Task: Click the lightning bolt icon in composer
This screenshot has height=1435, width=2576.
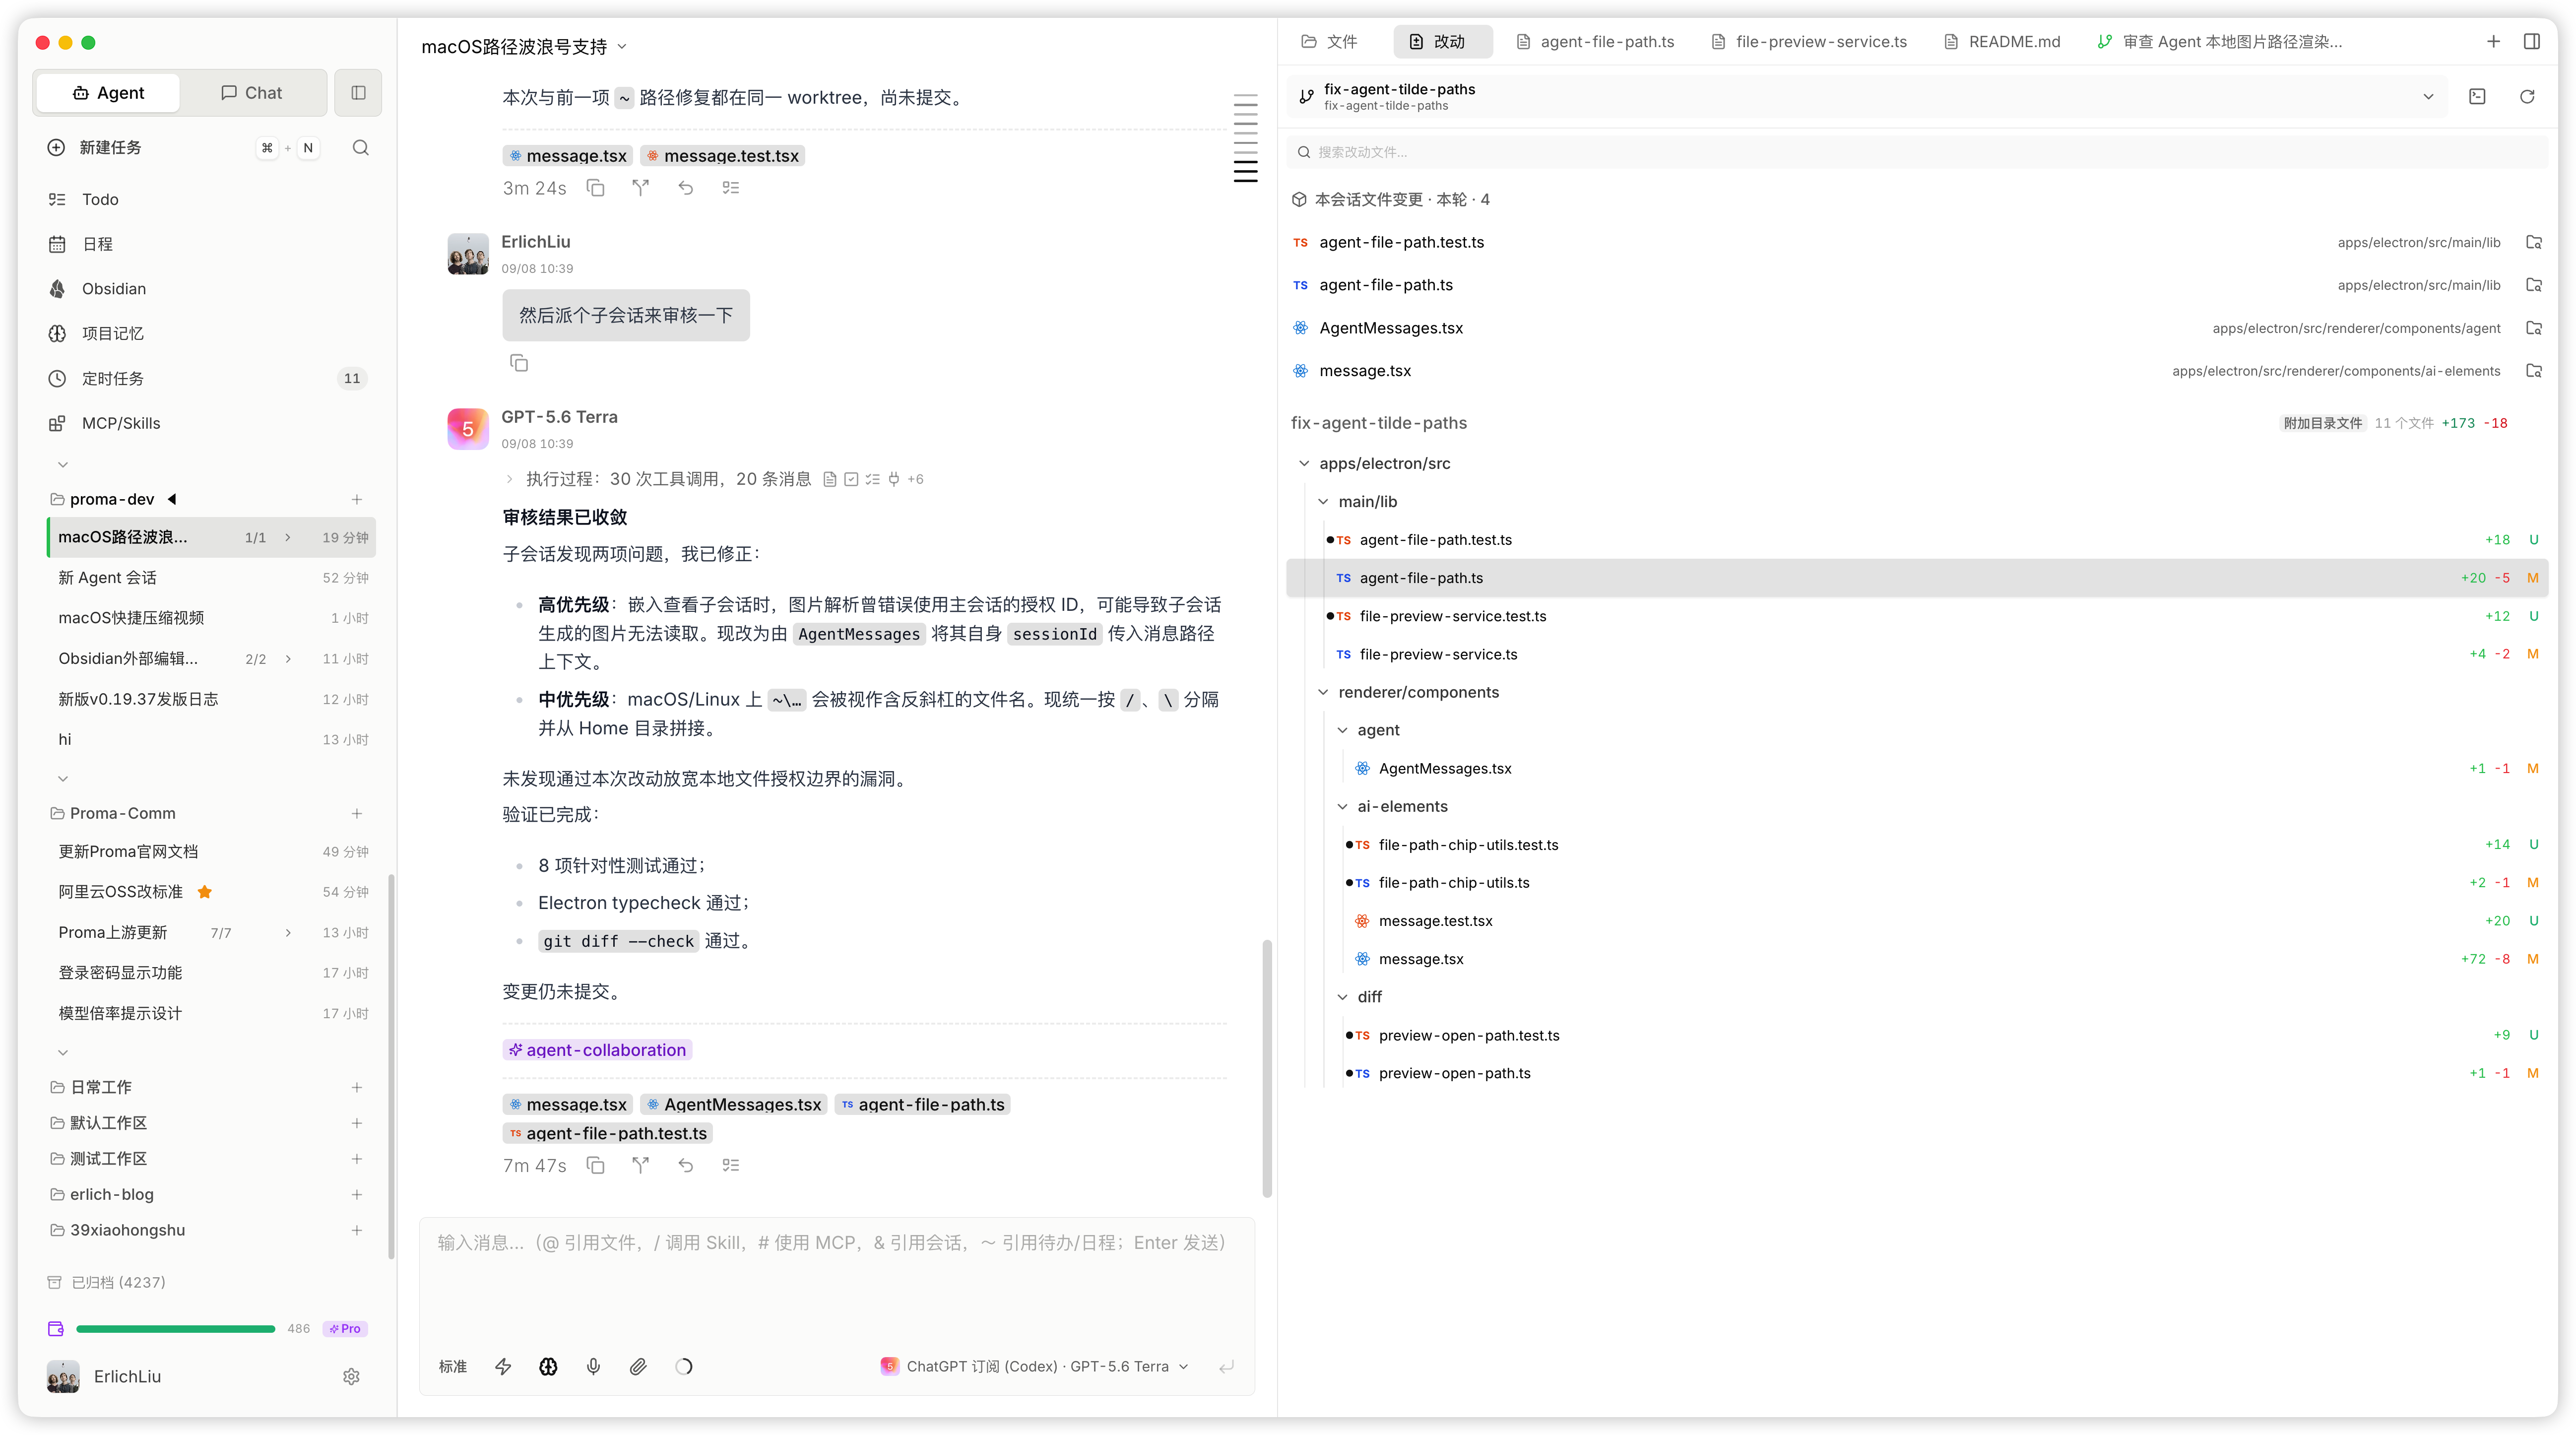Action: pos(503,1366)
